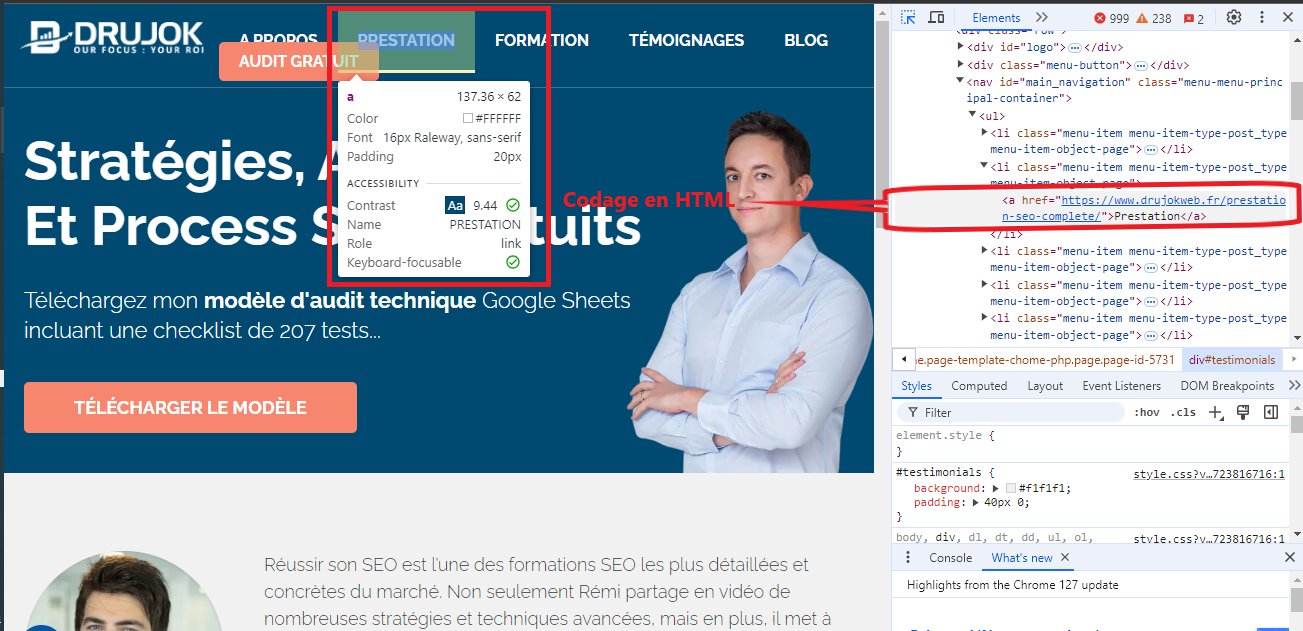The image size is (1303, 631).
Task: Activate the inspect element picker icon
Action: click(908, 17)
